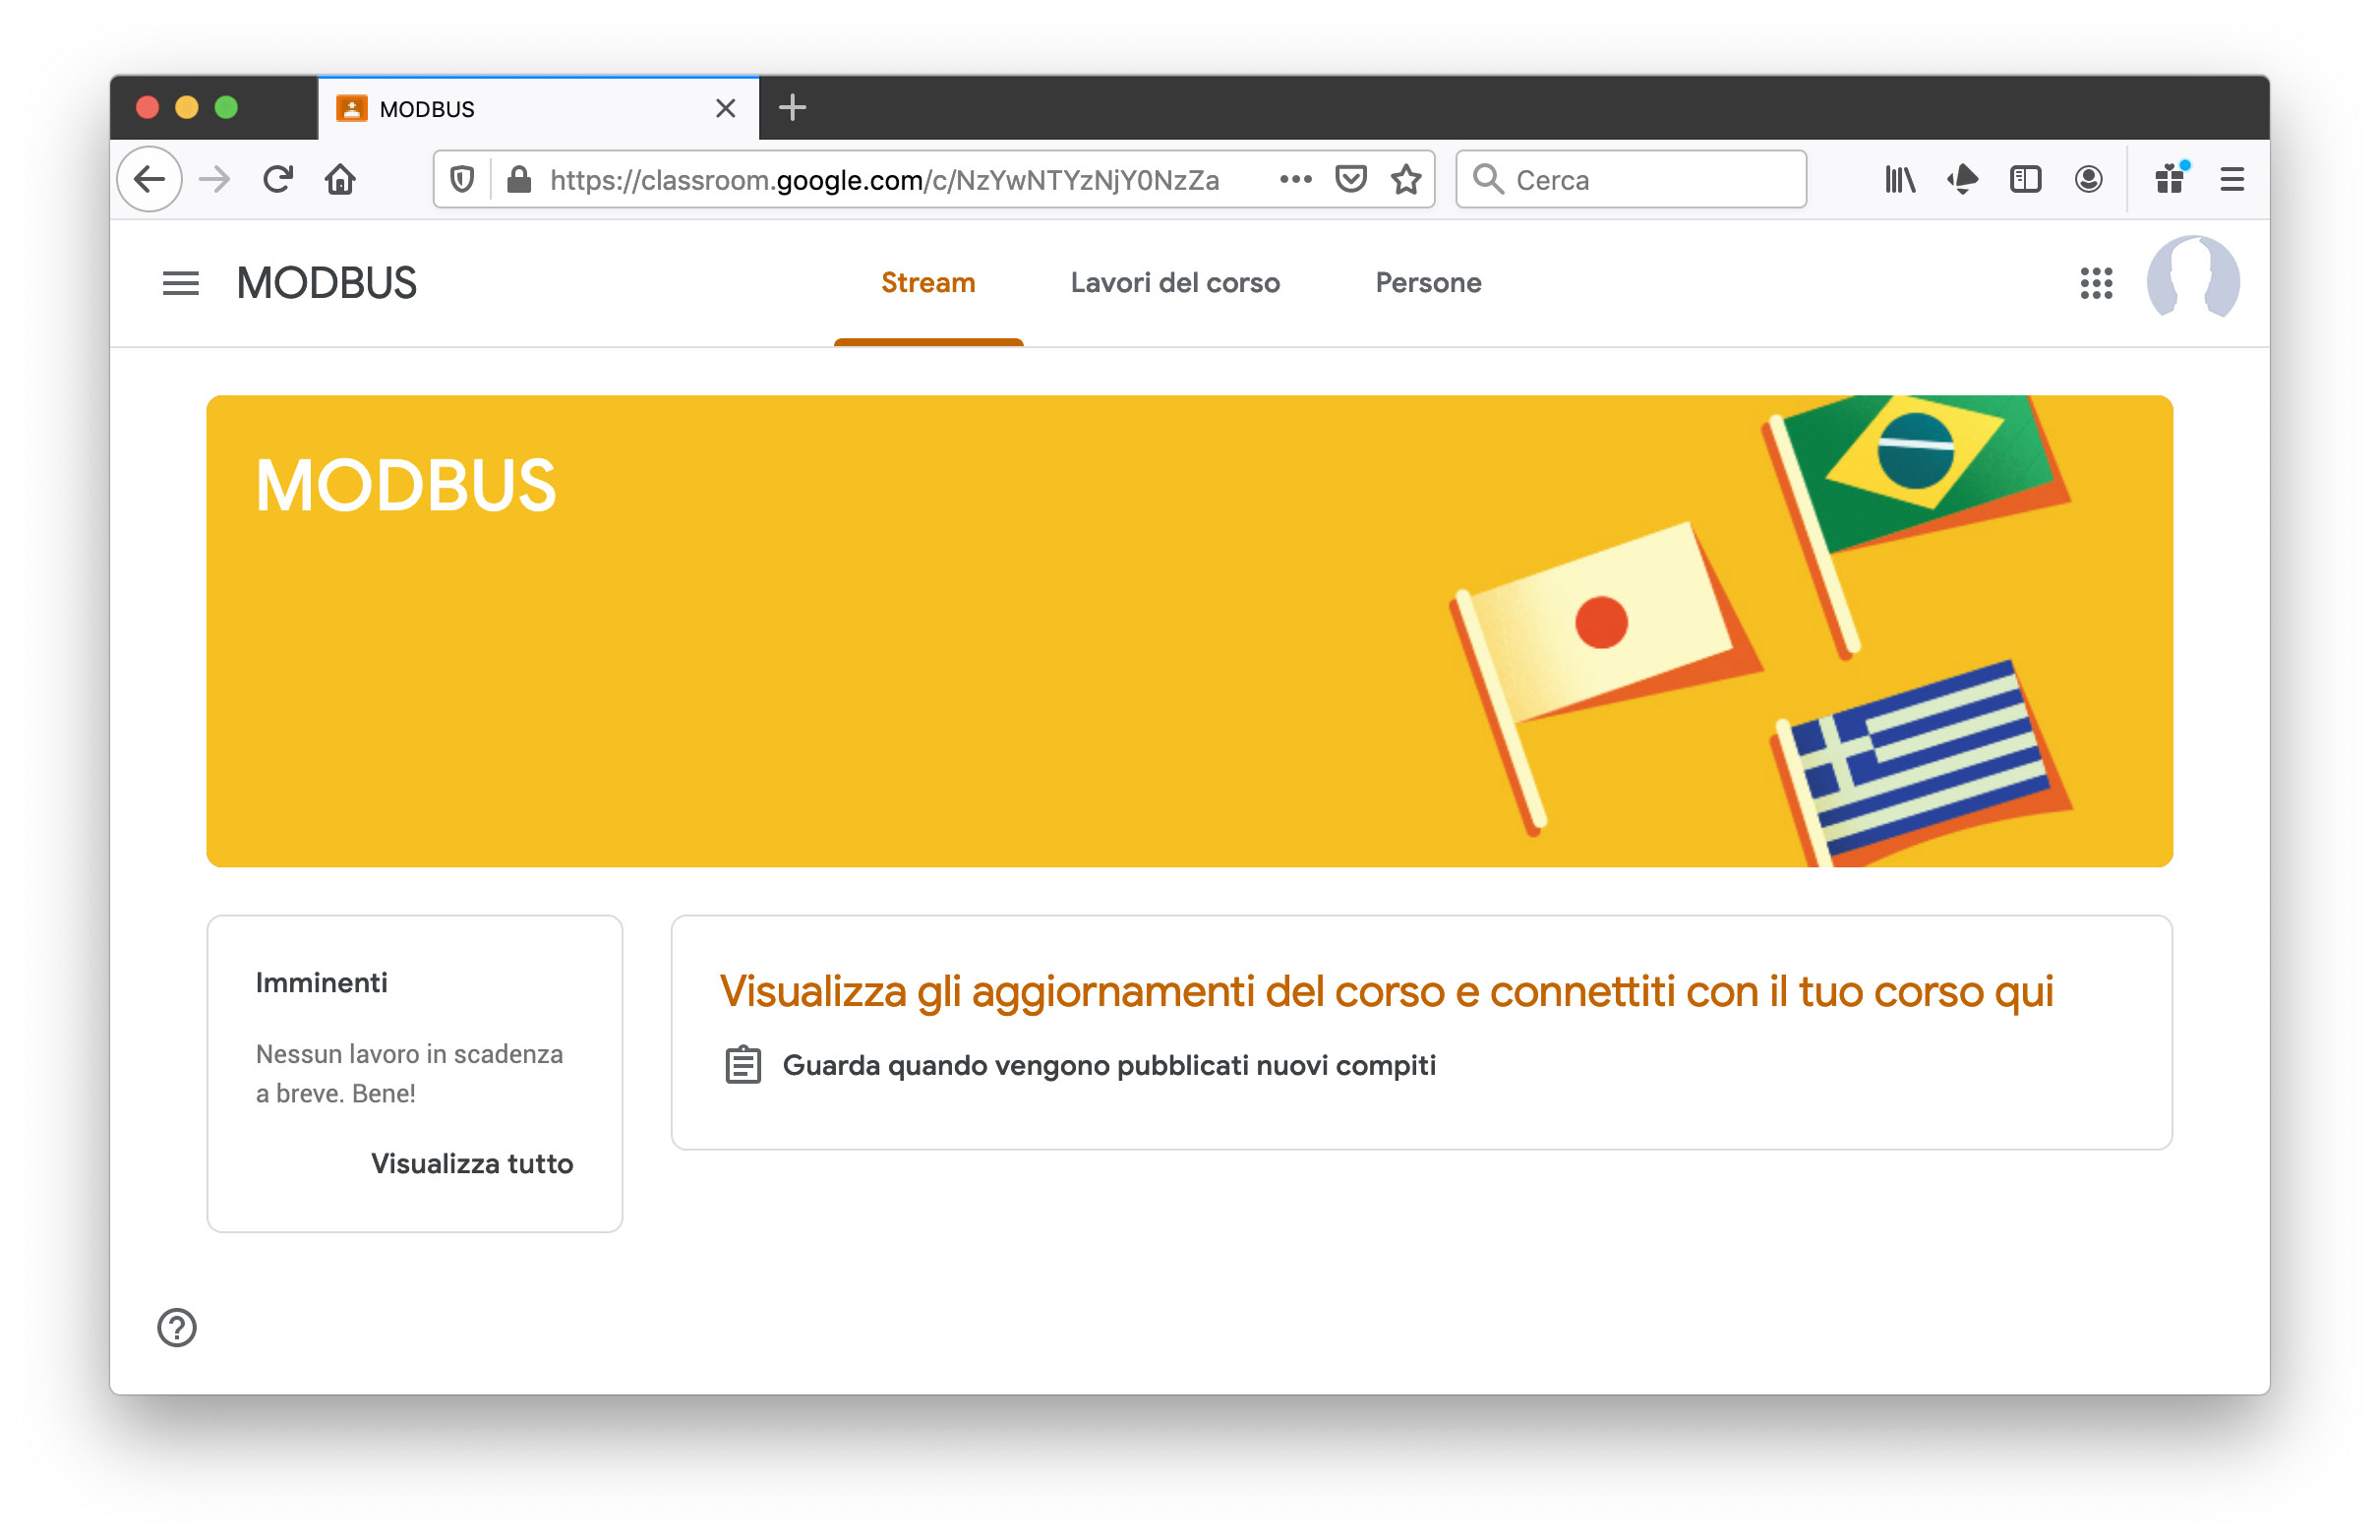The height and width of the screenshot is (1540, 2380).
Task: Click the assignments clipboard icon
Action: [742, 1065]
